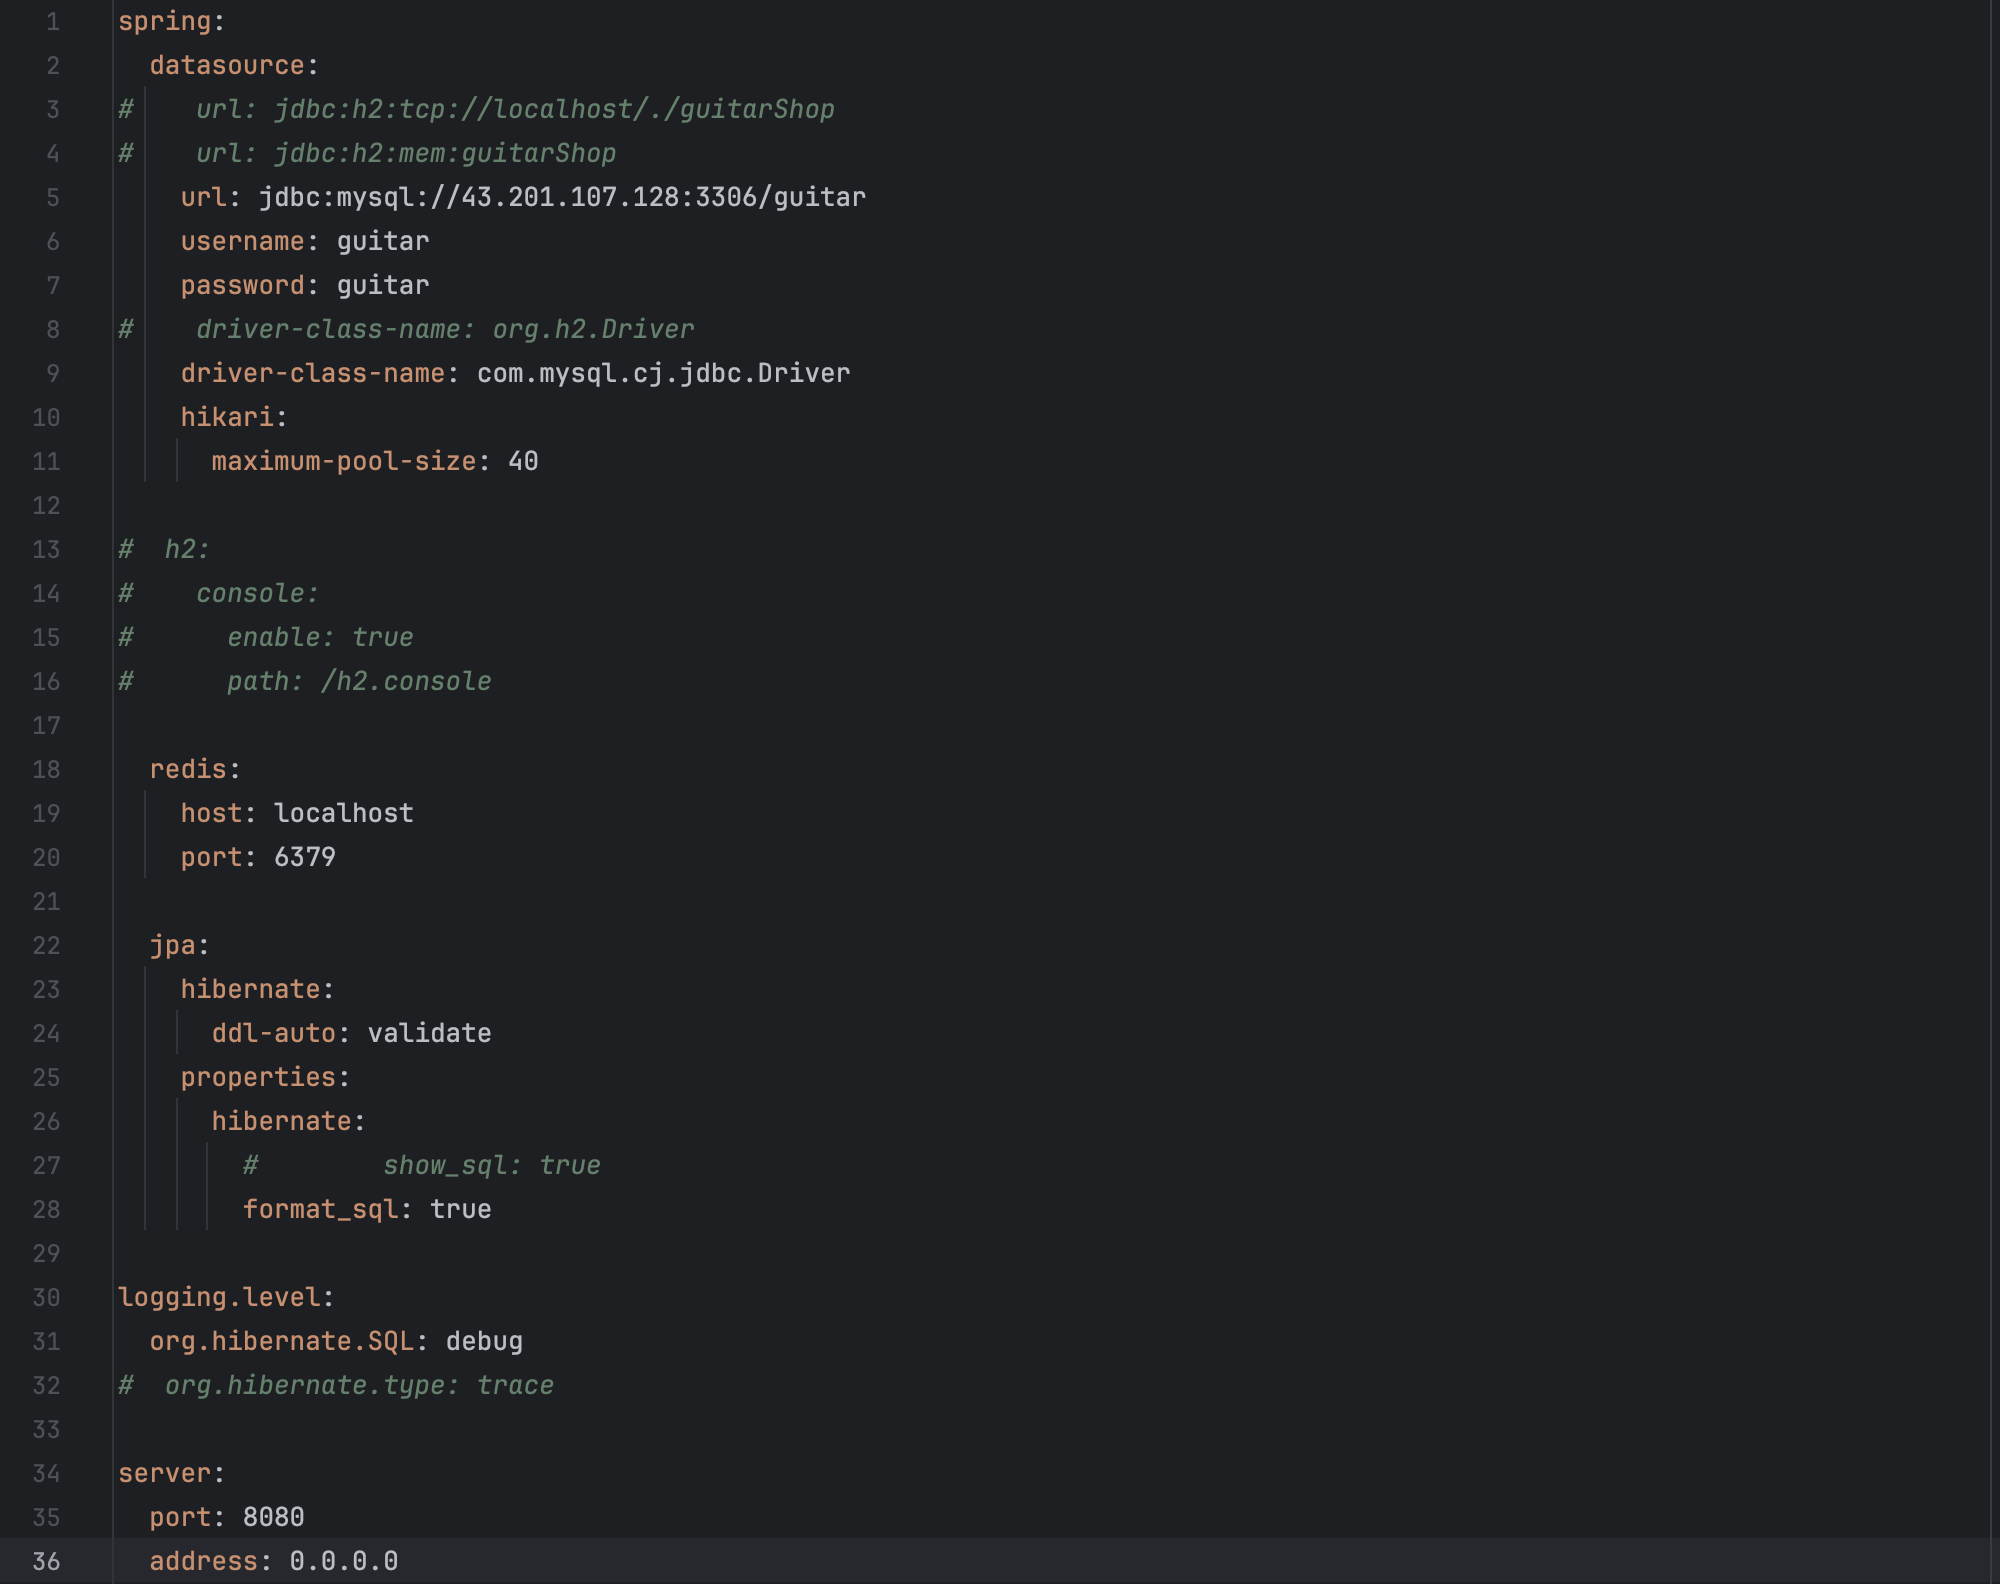Viewport: 2000px width, 1584px height.
Task: Click the format_sql key
Action: click(320, 1209)
